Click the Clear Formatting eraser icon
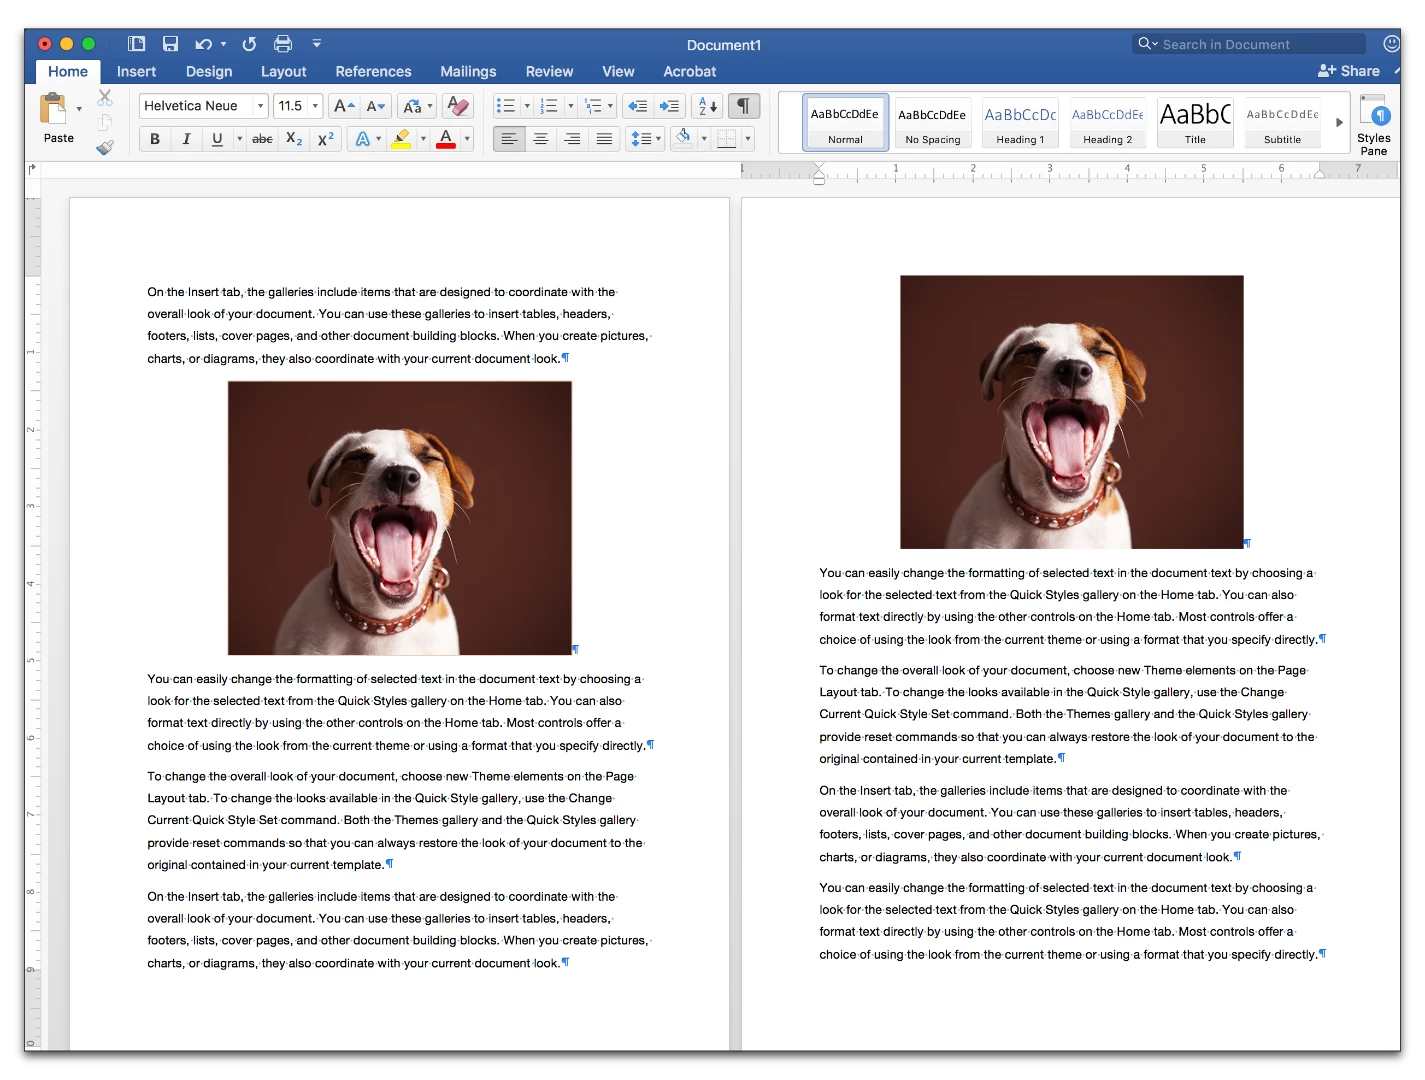1425x1080 pixels. coord(458,106)
